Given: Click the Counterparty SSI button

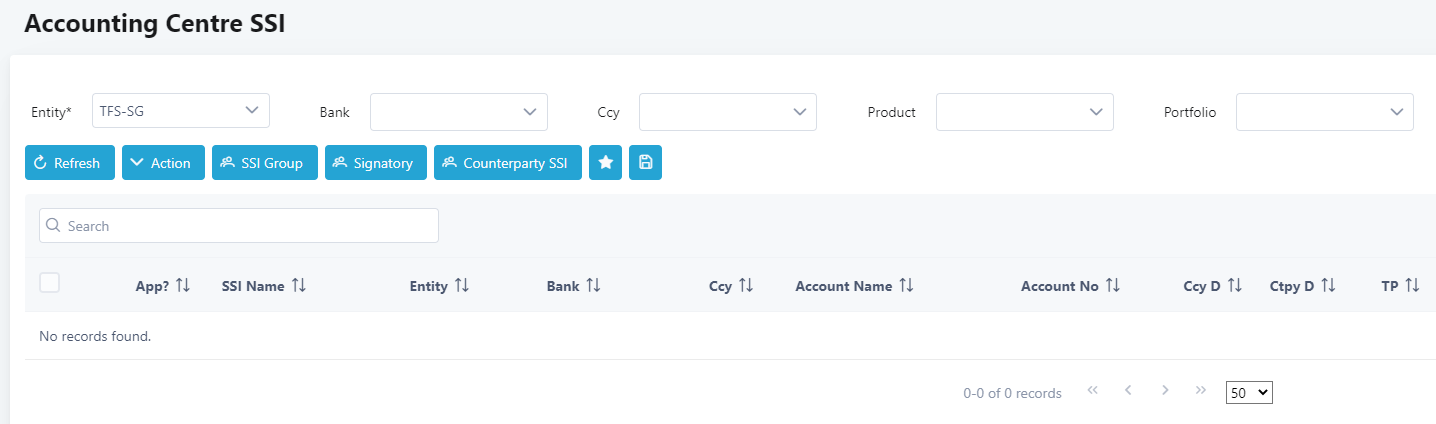Looking at the screenshot, I should point(507,163).
